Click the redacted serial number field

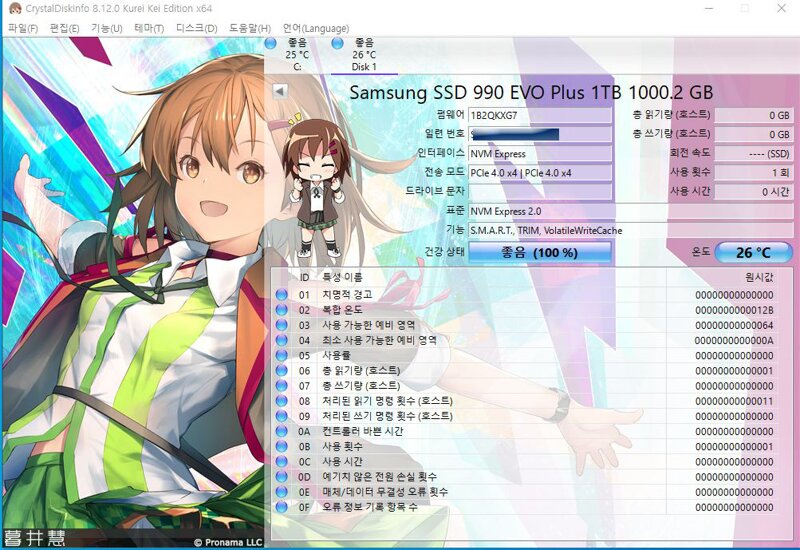[x=540, y=134]
